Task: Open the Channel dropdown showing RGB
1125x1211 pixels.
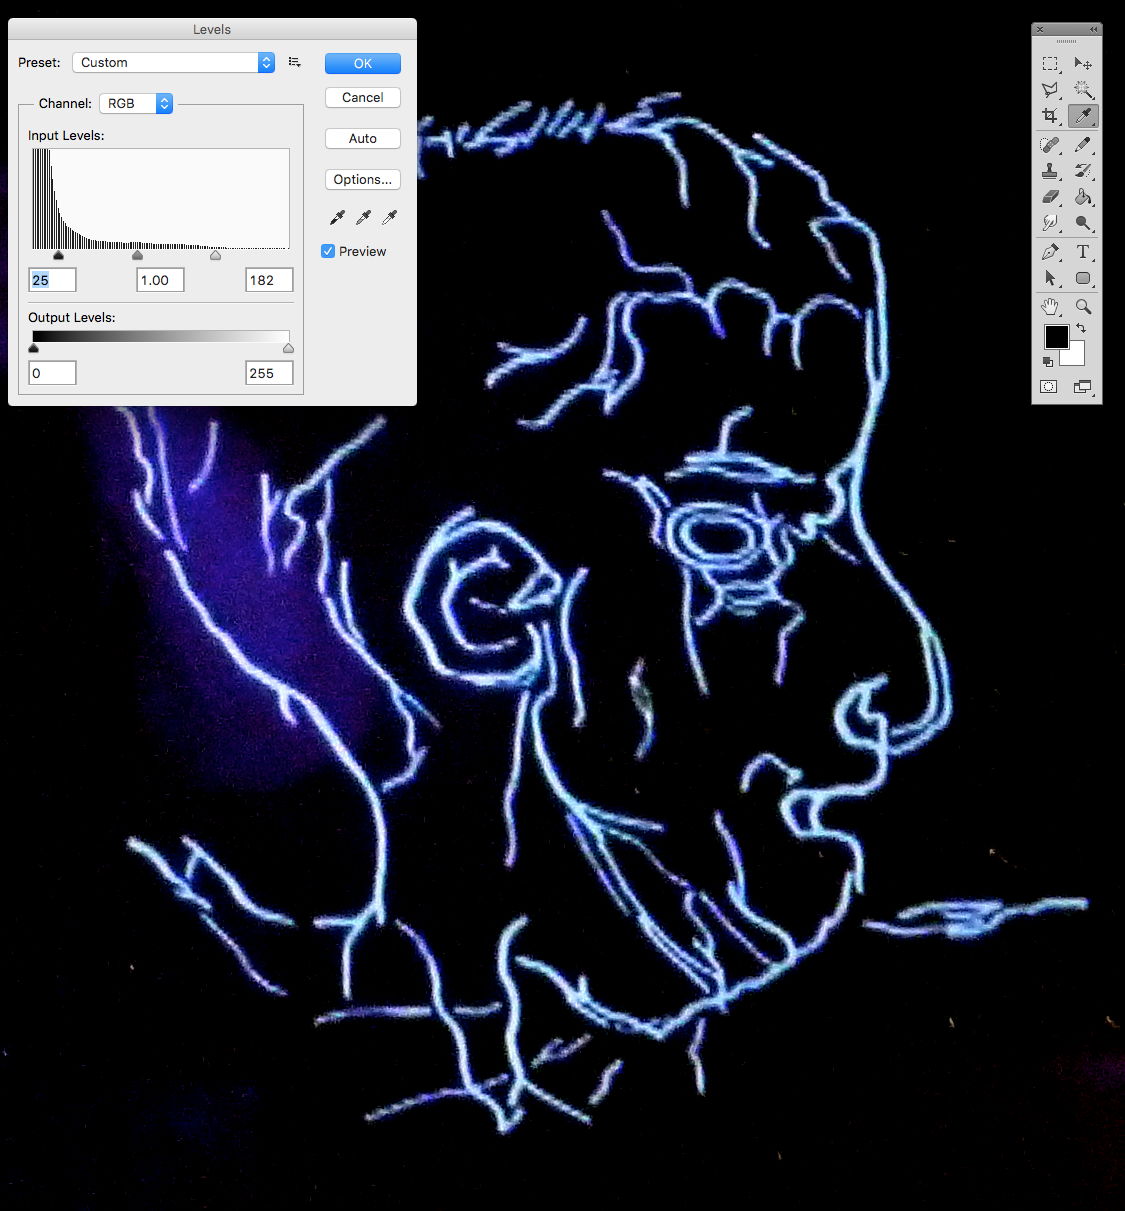Action: tap(136, 103)
